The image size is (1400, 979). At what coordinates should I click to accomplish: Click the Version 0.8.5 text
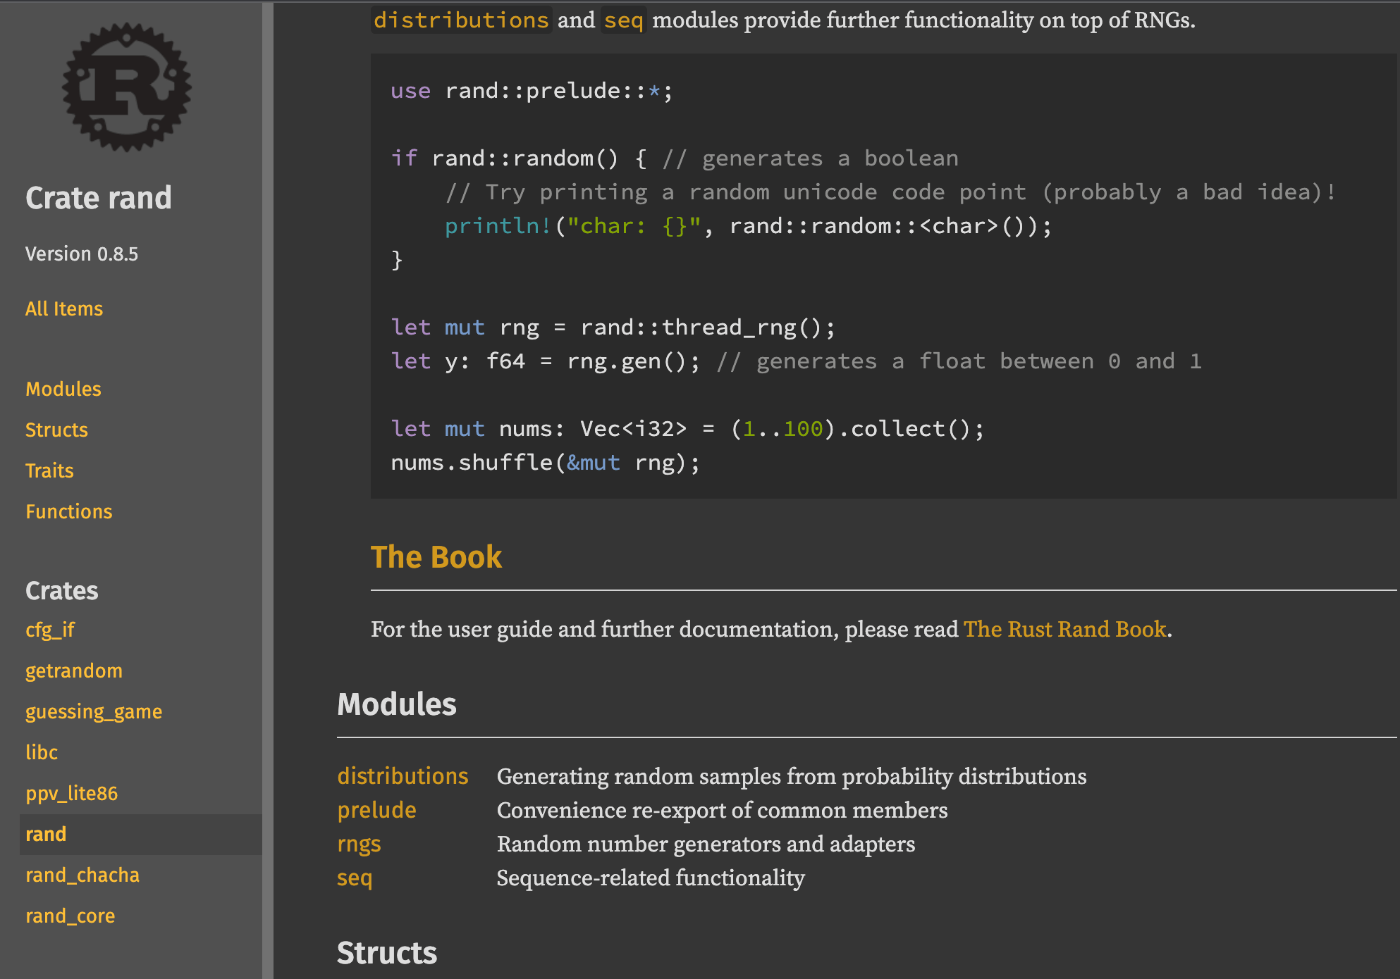pyautogui.click(x=82, y=254)
